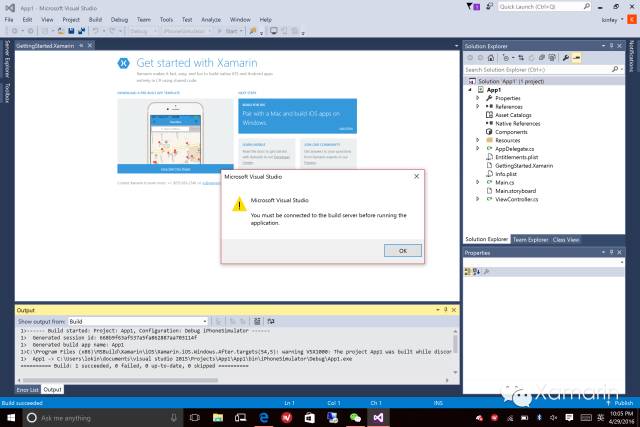The height and width of the screenshot is (427, 640).
Task: Click Publish in the status bar
Action: (620, 403)
